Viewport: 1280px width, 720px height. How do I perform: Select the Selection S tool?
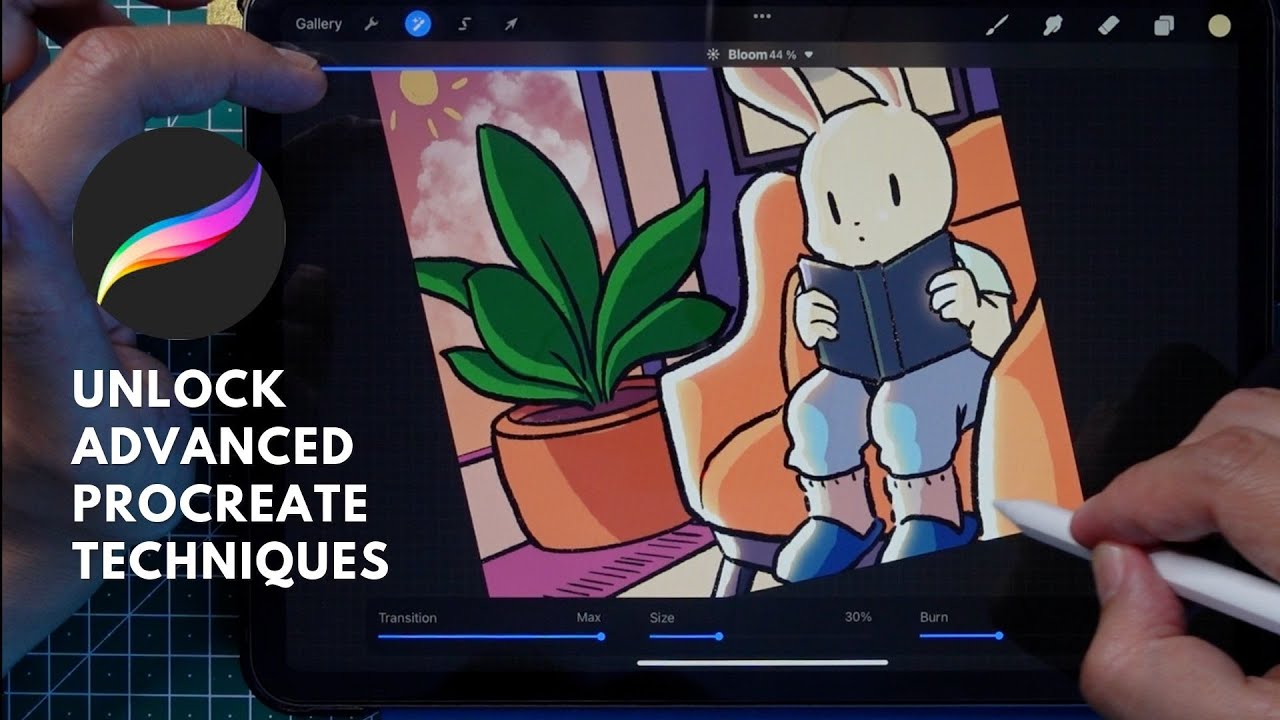click(465, 24)
